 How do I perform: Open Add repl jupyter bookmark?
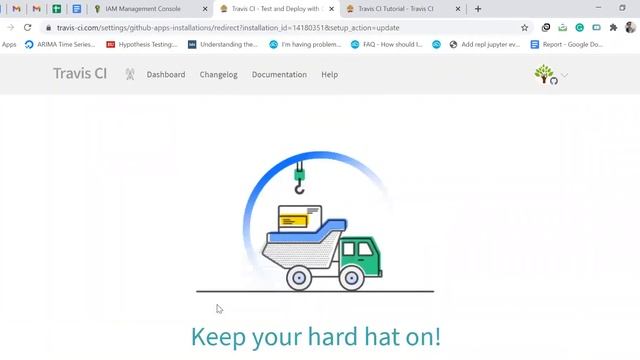pos(484,44)
